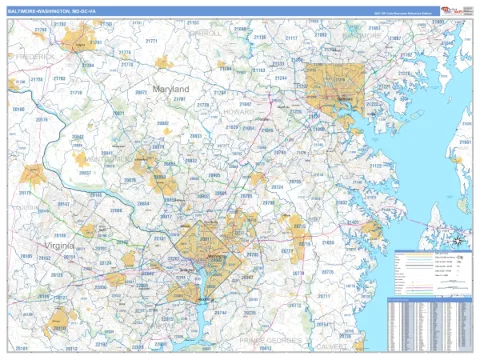
Task: Click the 'Virginia' state label
Action: [60, 246]
